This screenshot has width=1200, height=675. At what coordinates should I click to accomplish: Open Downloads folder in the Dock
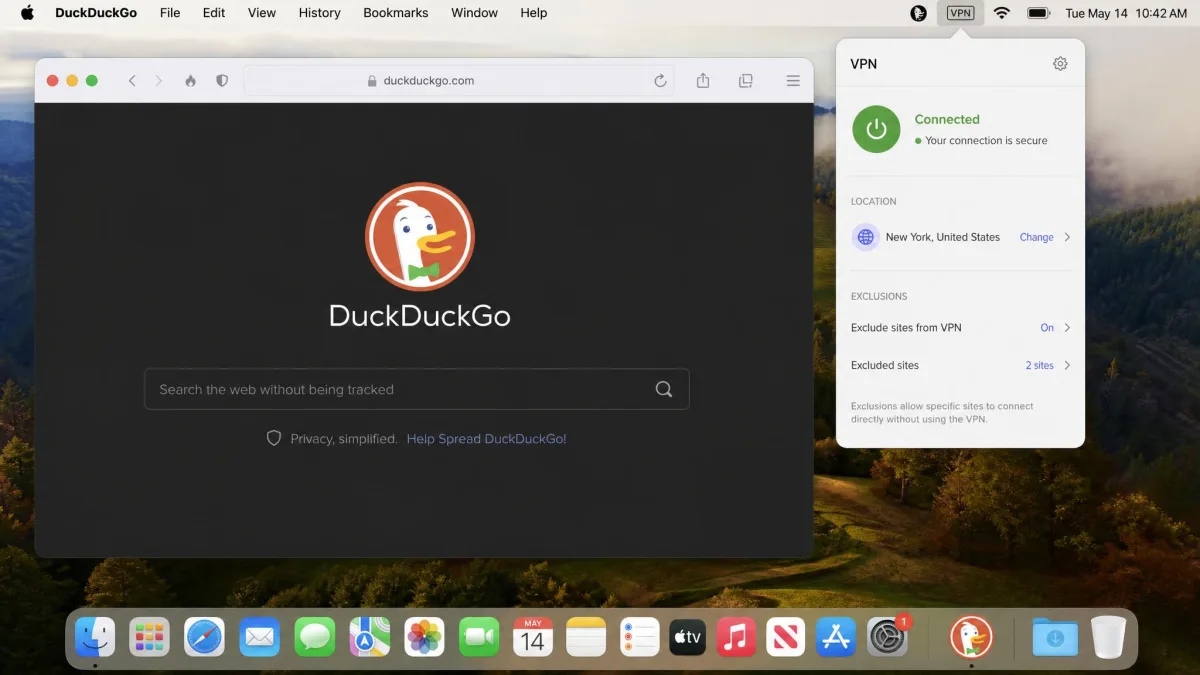[1055, 637]
